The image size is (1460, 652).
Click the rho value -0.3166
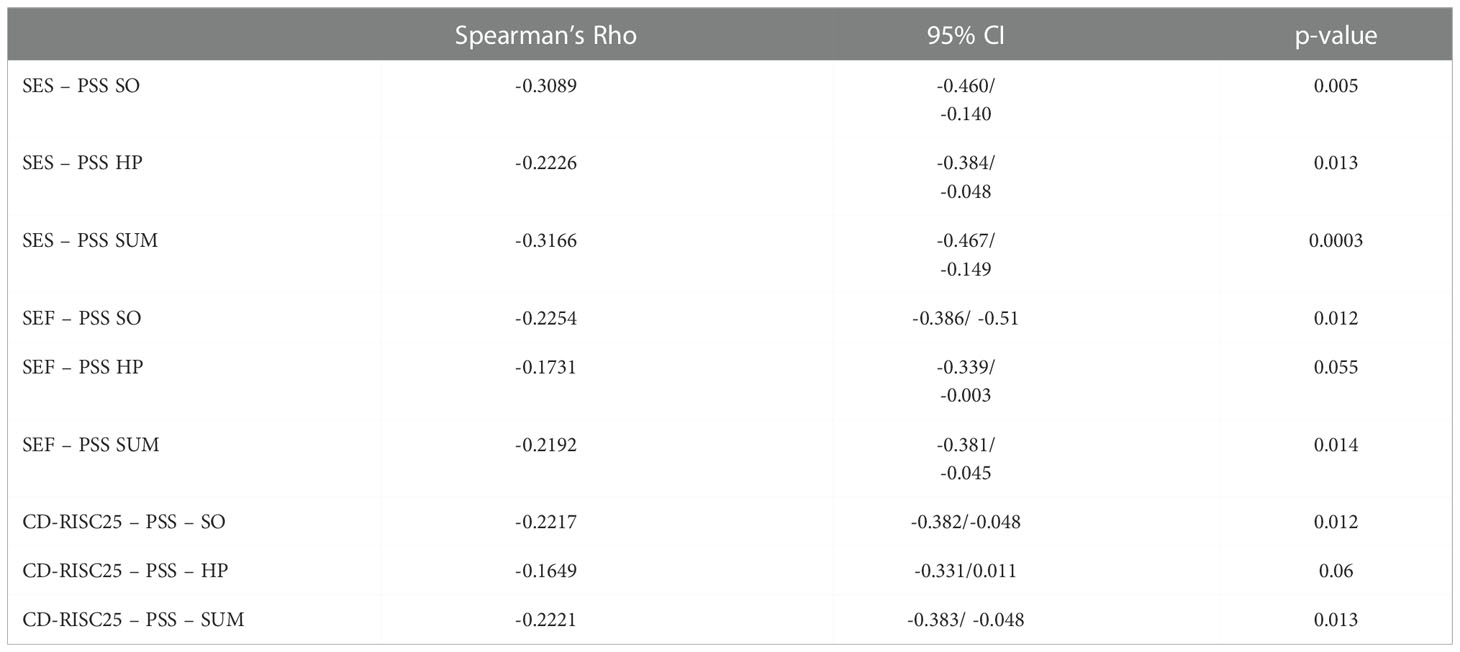[545, 241]
